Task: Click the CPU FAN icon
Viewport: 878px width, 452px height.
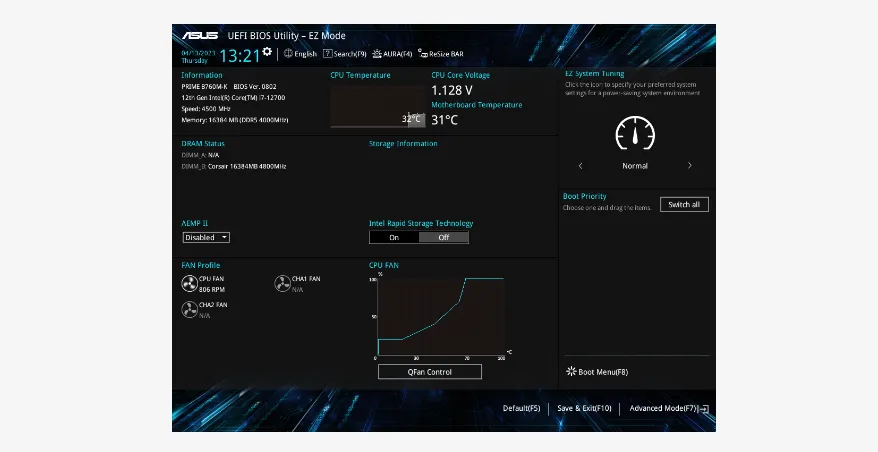Action: pyautogui.click(x=190, y=283)
